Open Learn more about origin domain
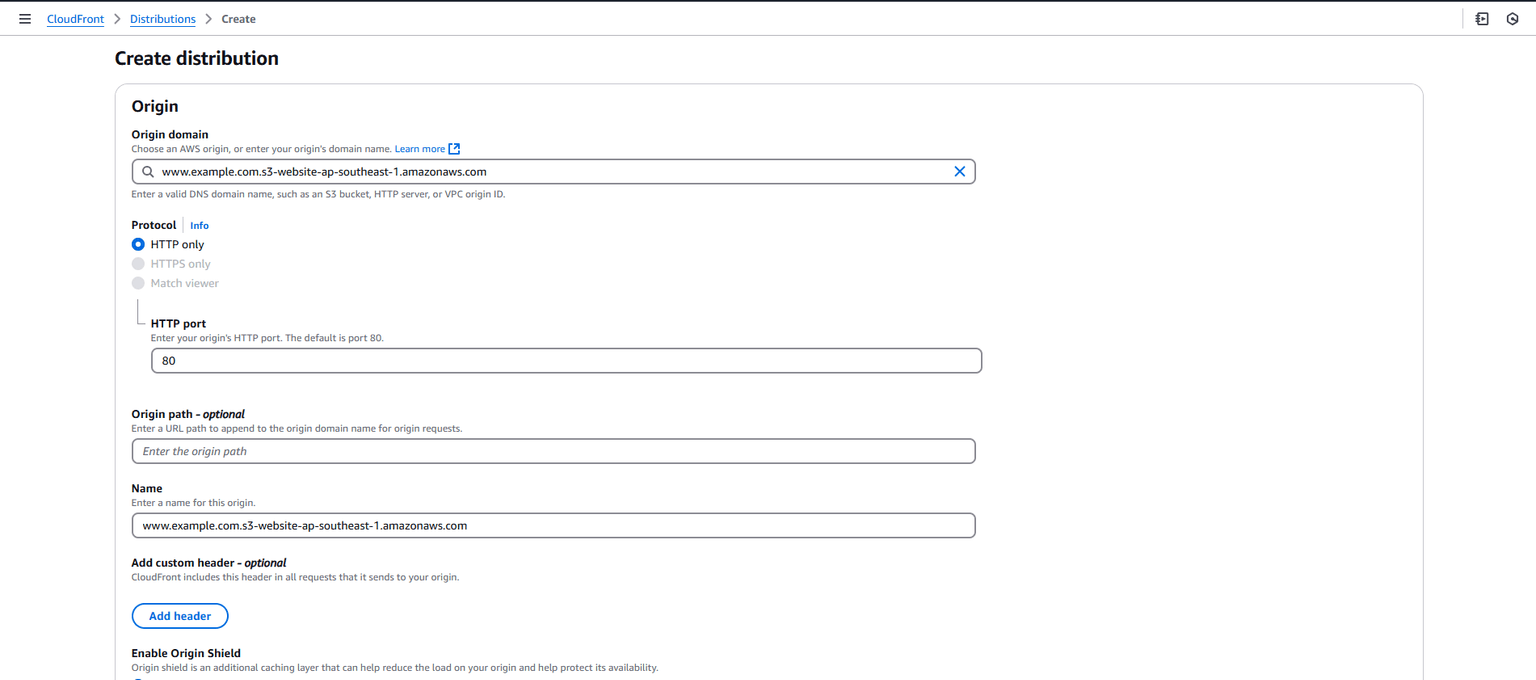Viewport: 1536px width, 680px height. tap(419, 149)
